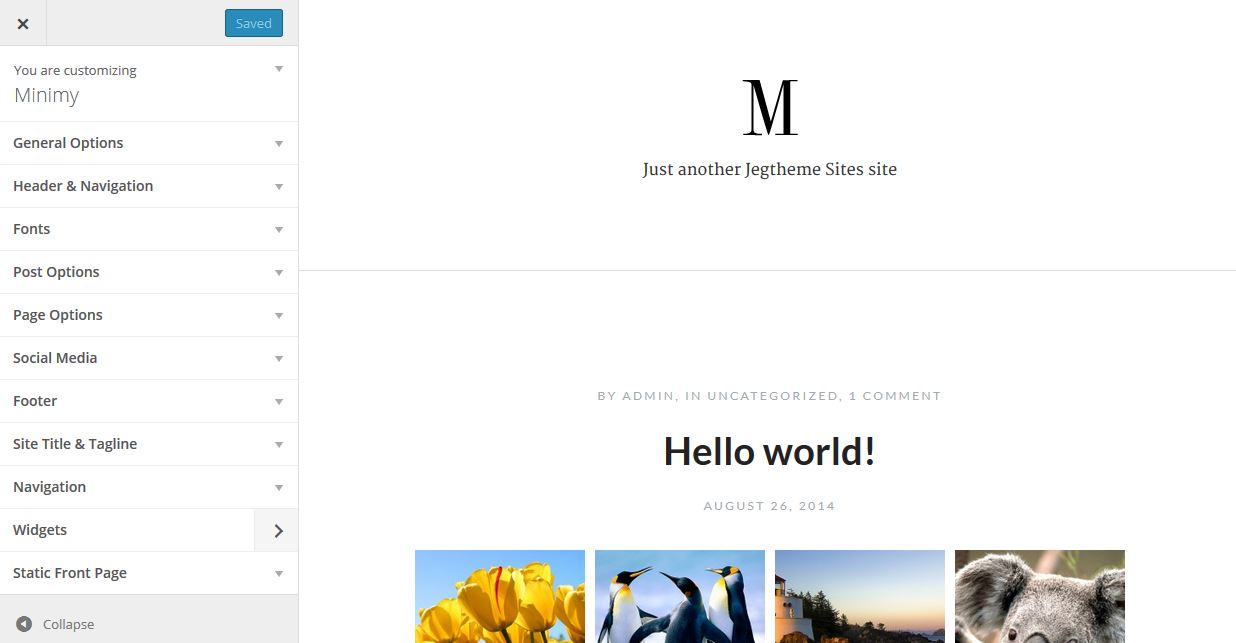Click the Saved button
The height and width of the screenshot is (643, 1236).
pyautogui.click(x=254, y=23)
